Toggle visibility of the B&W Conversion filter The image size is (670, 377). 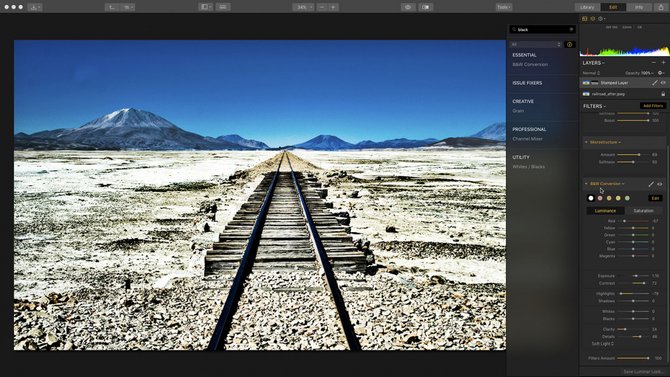[x=660, y=184]
